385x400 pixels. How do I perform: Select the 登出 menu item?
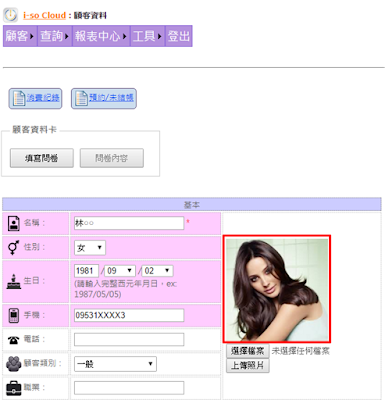point(179,36)
